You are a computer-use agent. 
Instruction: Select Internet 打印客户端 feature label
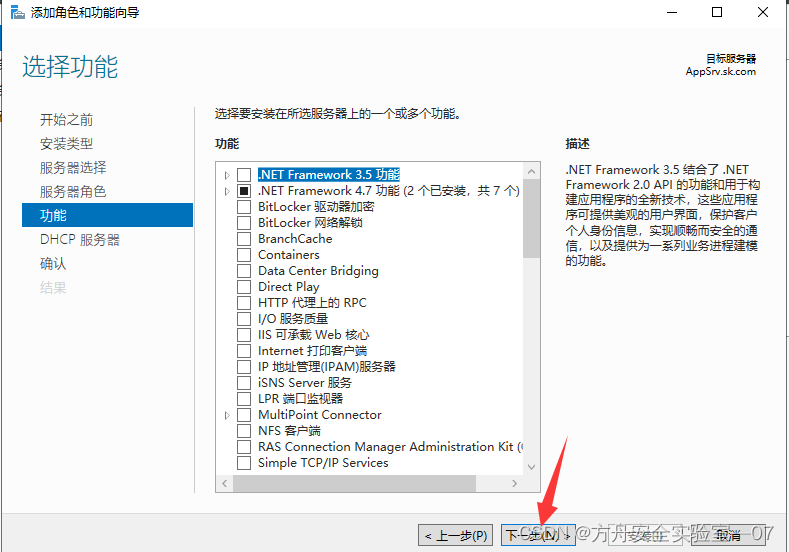[x=312, y=351]
